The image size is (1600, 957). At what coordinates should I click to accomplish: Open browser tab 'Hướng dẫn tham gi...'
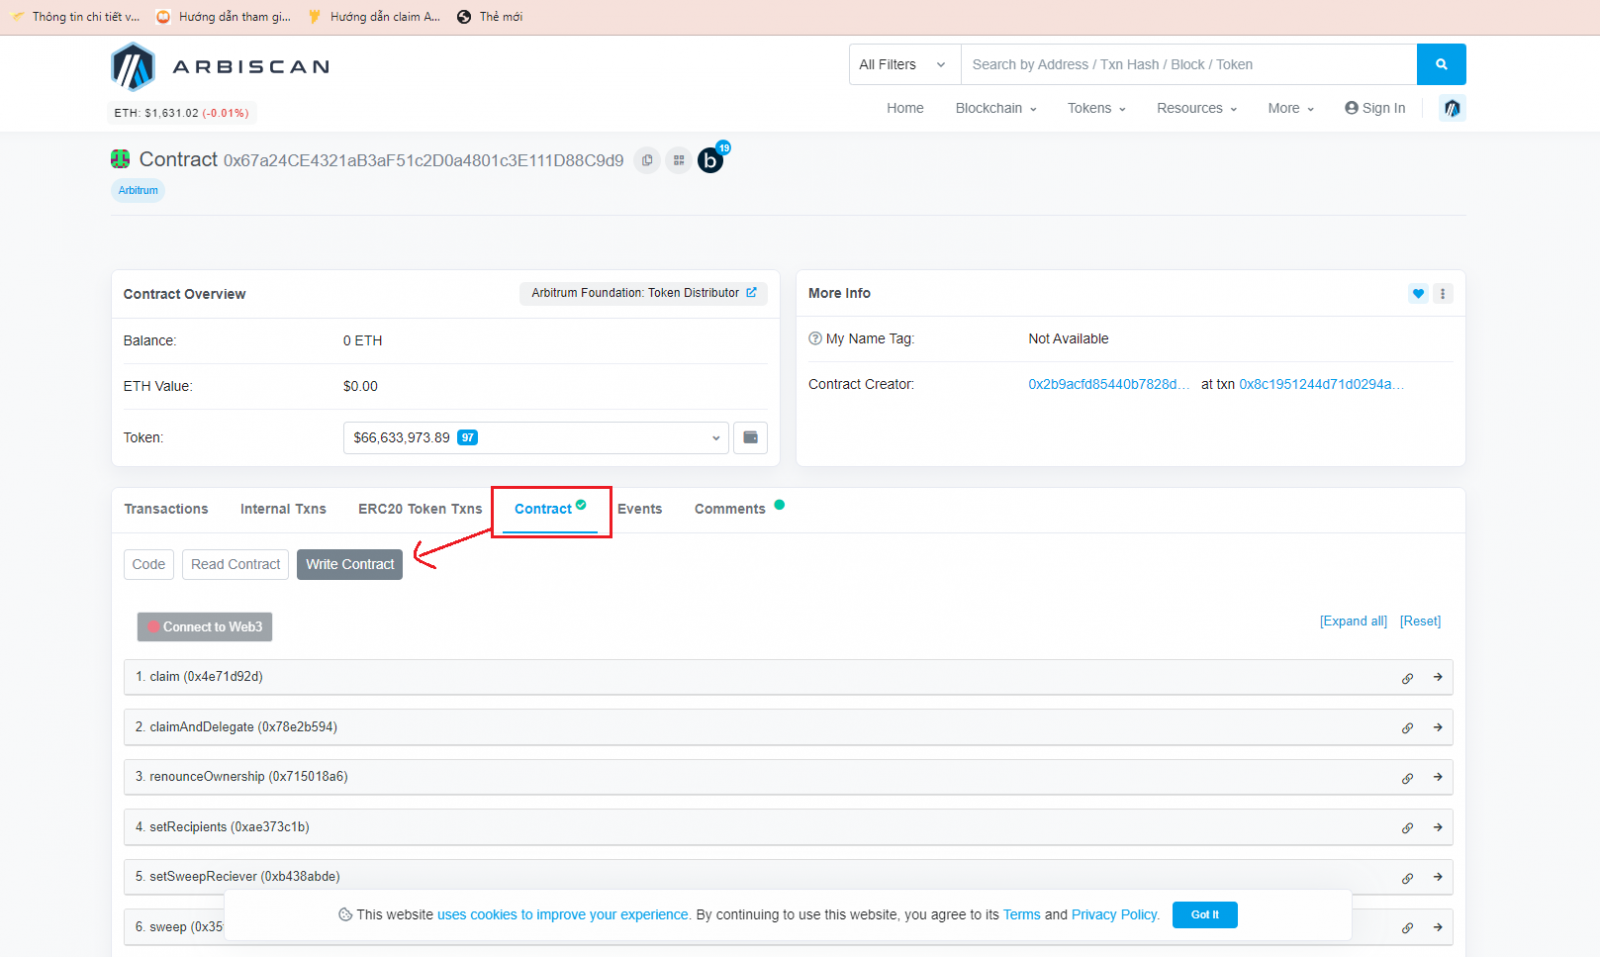pyautogui.click(x=224, y=17)
